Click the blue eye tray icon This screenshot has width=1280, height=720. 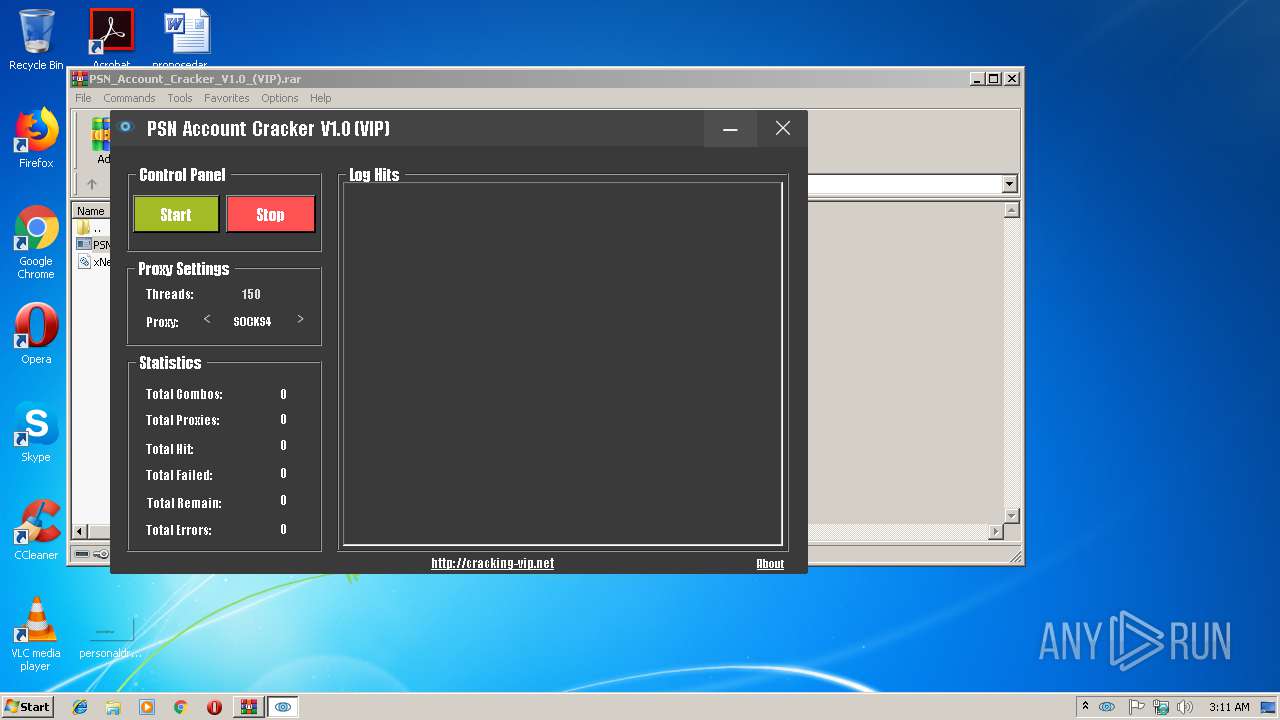point(1107,707)
